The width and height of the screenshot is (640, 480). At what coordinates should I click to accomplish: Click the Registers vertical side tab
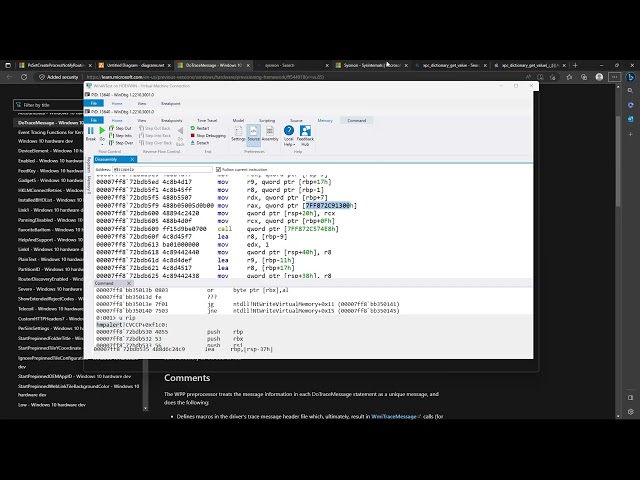(x=89, y=164)
